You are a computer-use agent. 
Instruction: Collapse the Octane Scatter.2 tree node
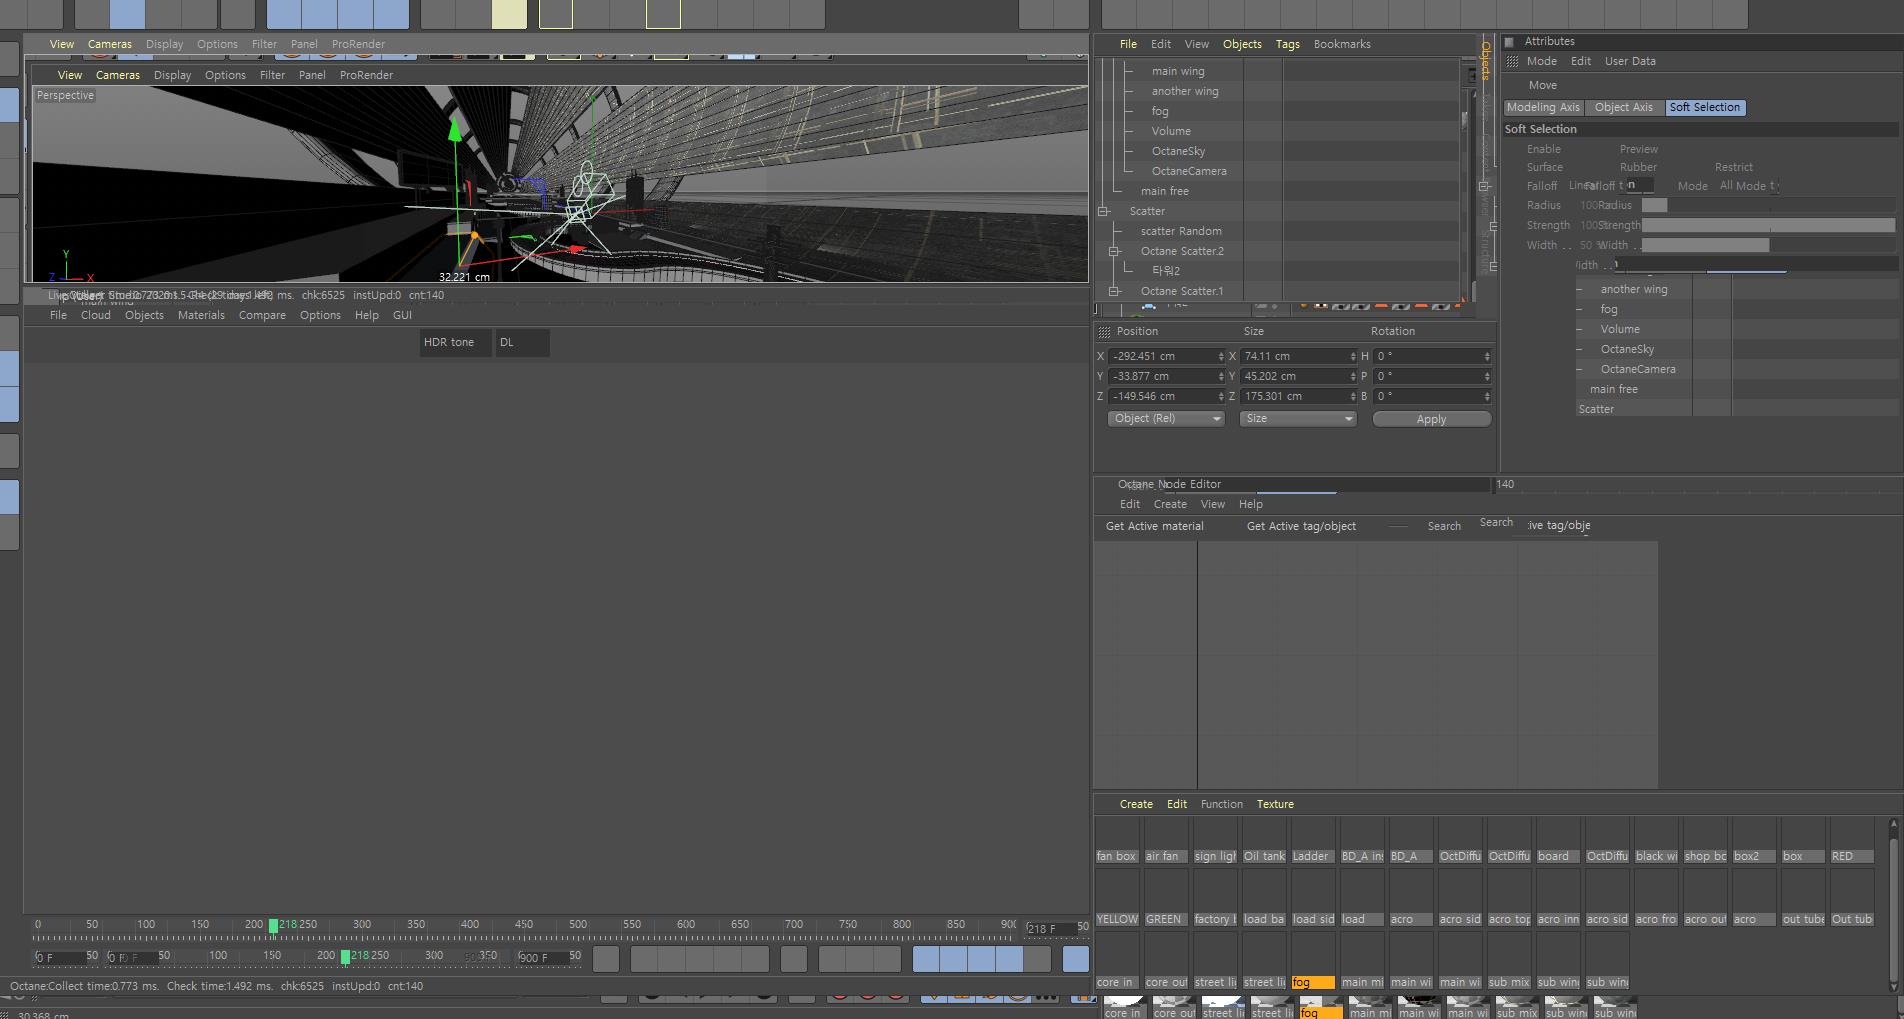tap(1114, 251)
